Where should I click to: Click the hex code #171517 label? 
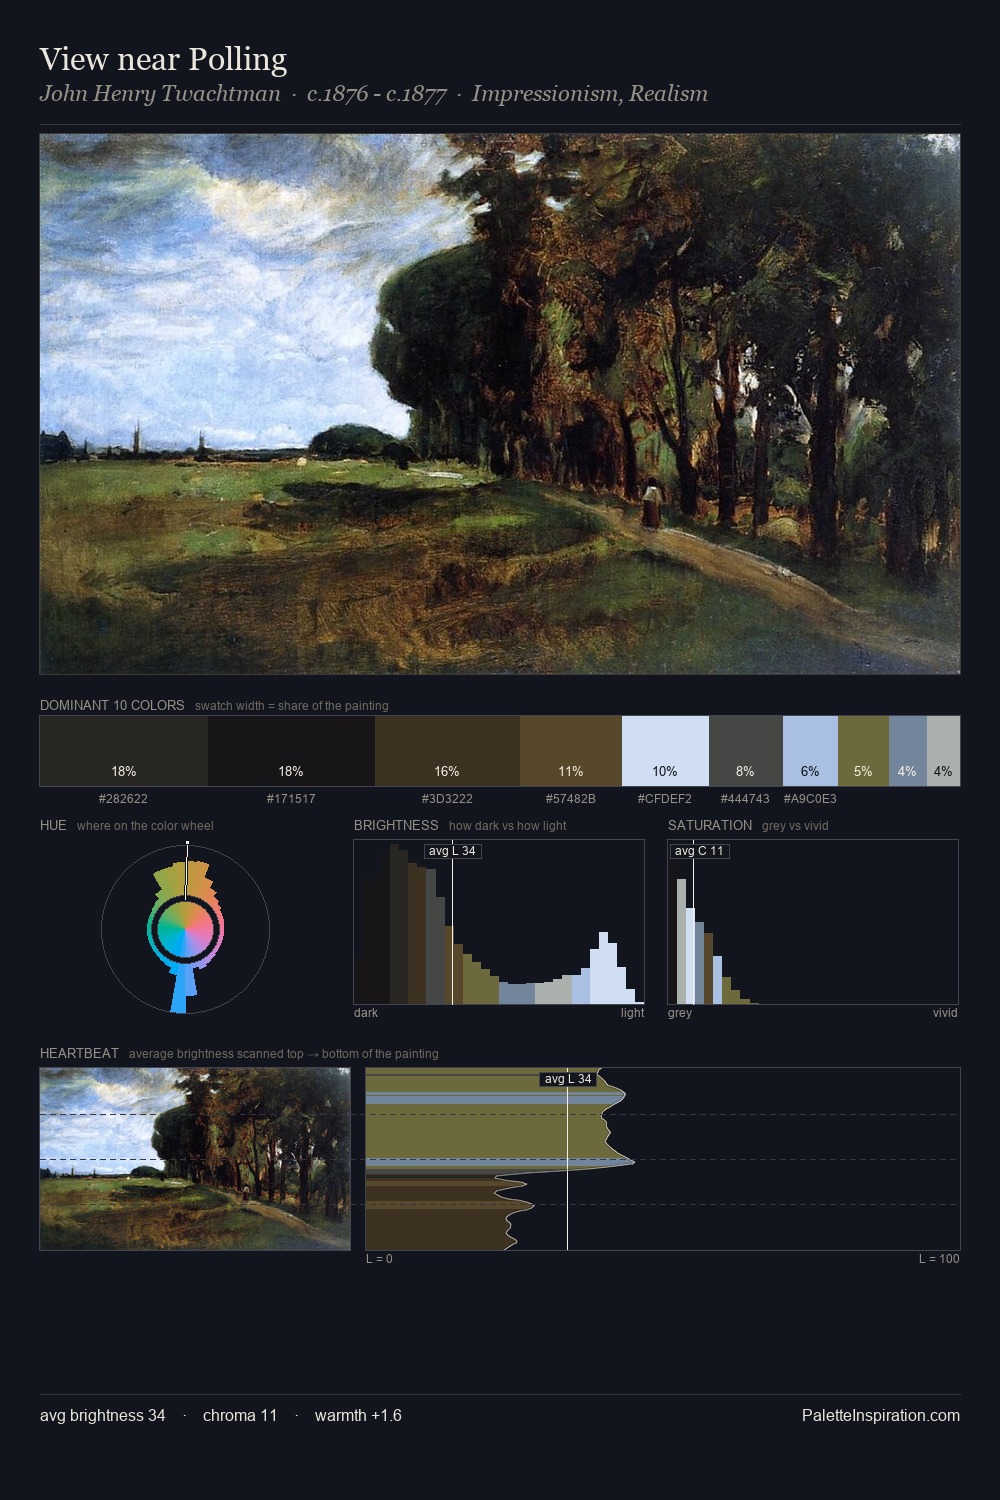coord(291,799)
